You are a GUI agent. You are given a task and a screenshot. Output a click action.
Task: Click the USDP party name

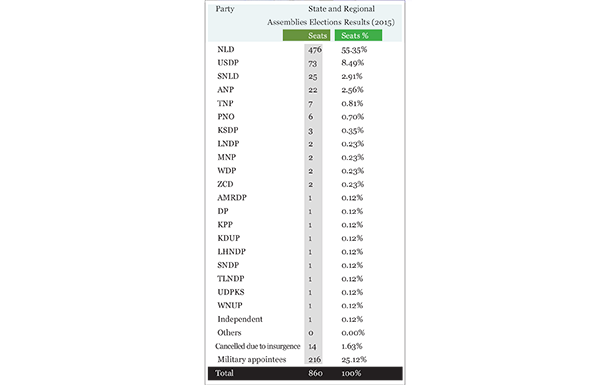point(228,63)
